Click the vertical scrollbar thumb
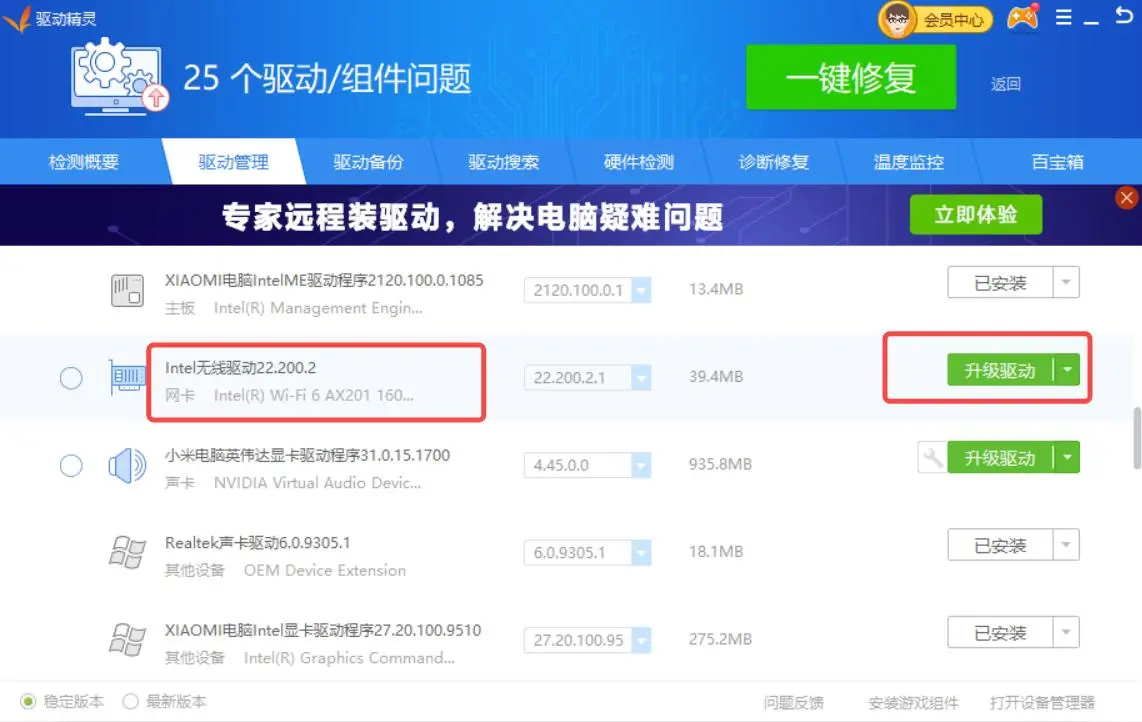This screenshot has height=722, width=1142. (1135, 437)
